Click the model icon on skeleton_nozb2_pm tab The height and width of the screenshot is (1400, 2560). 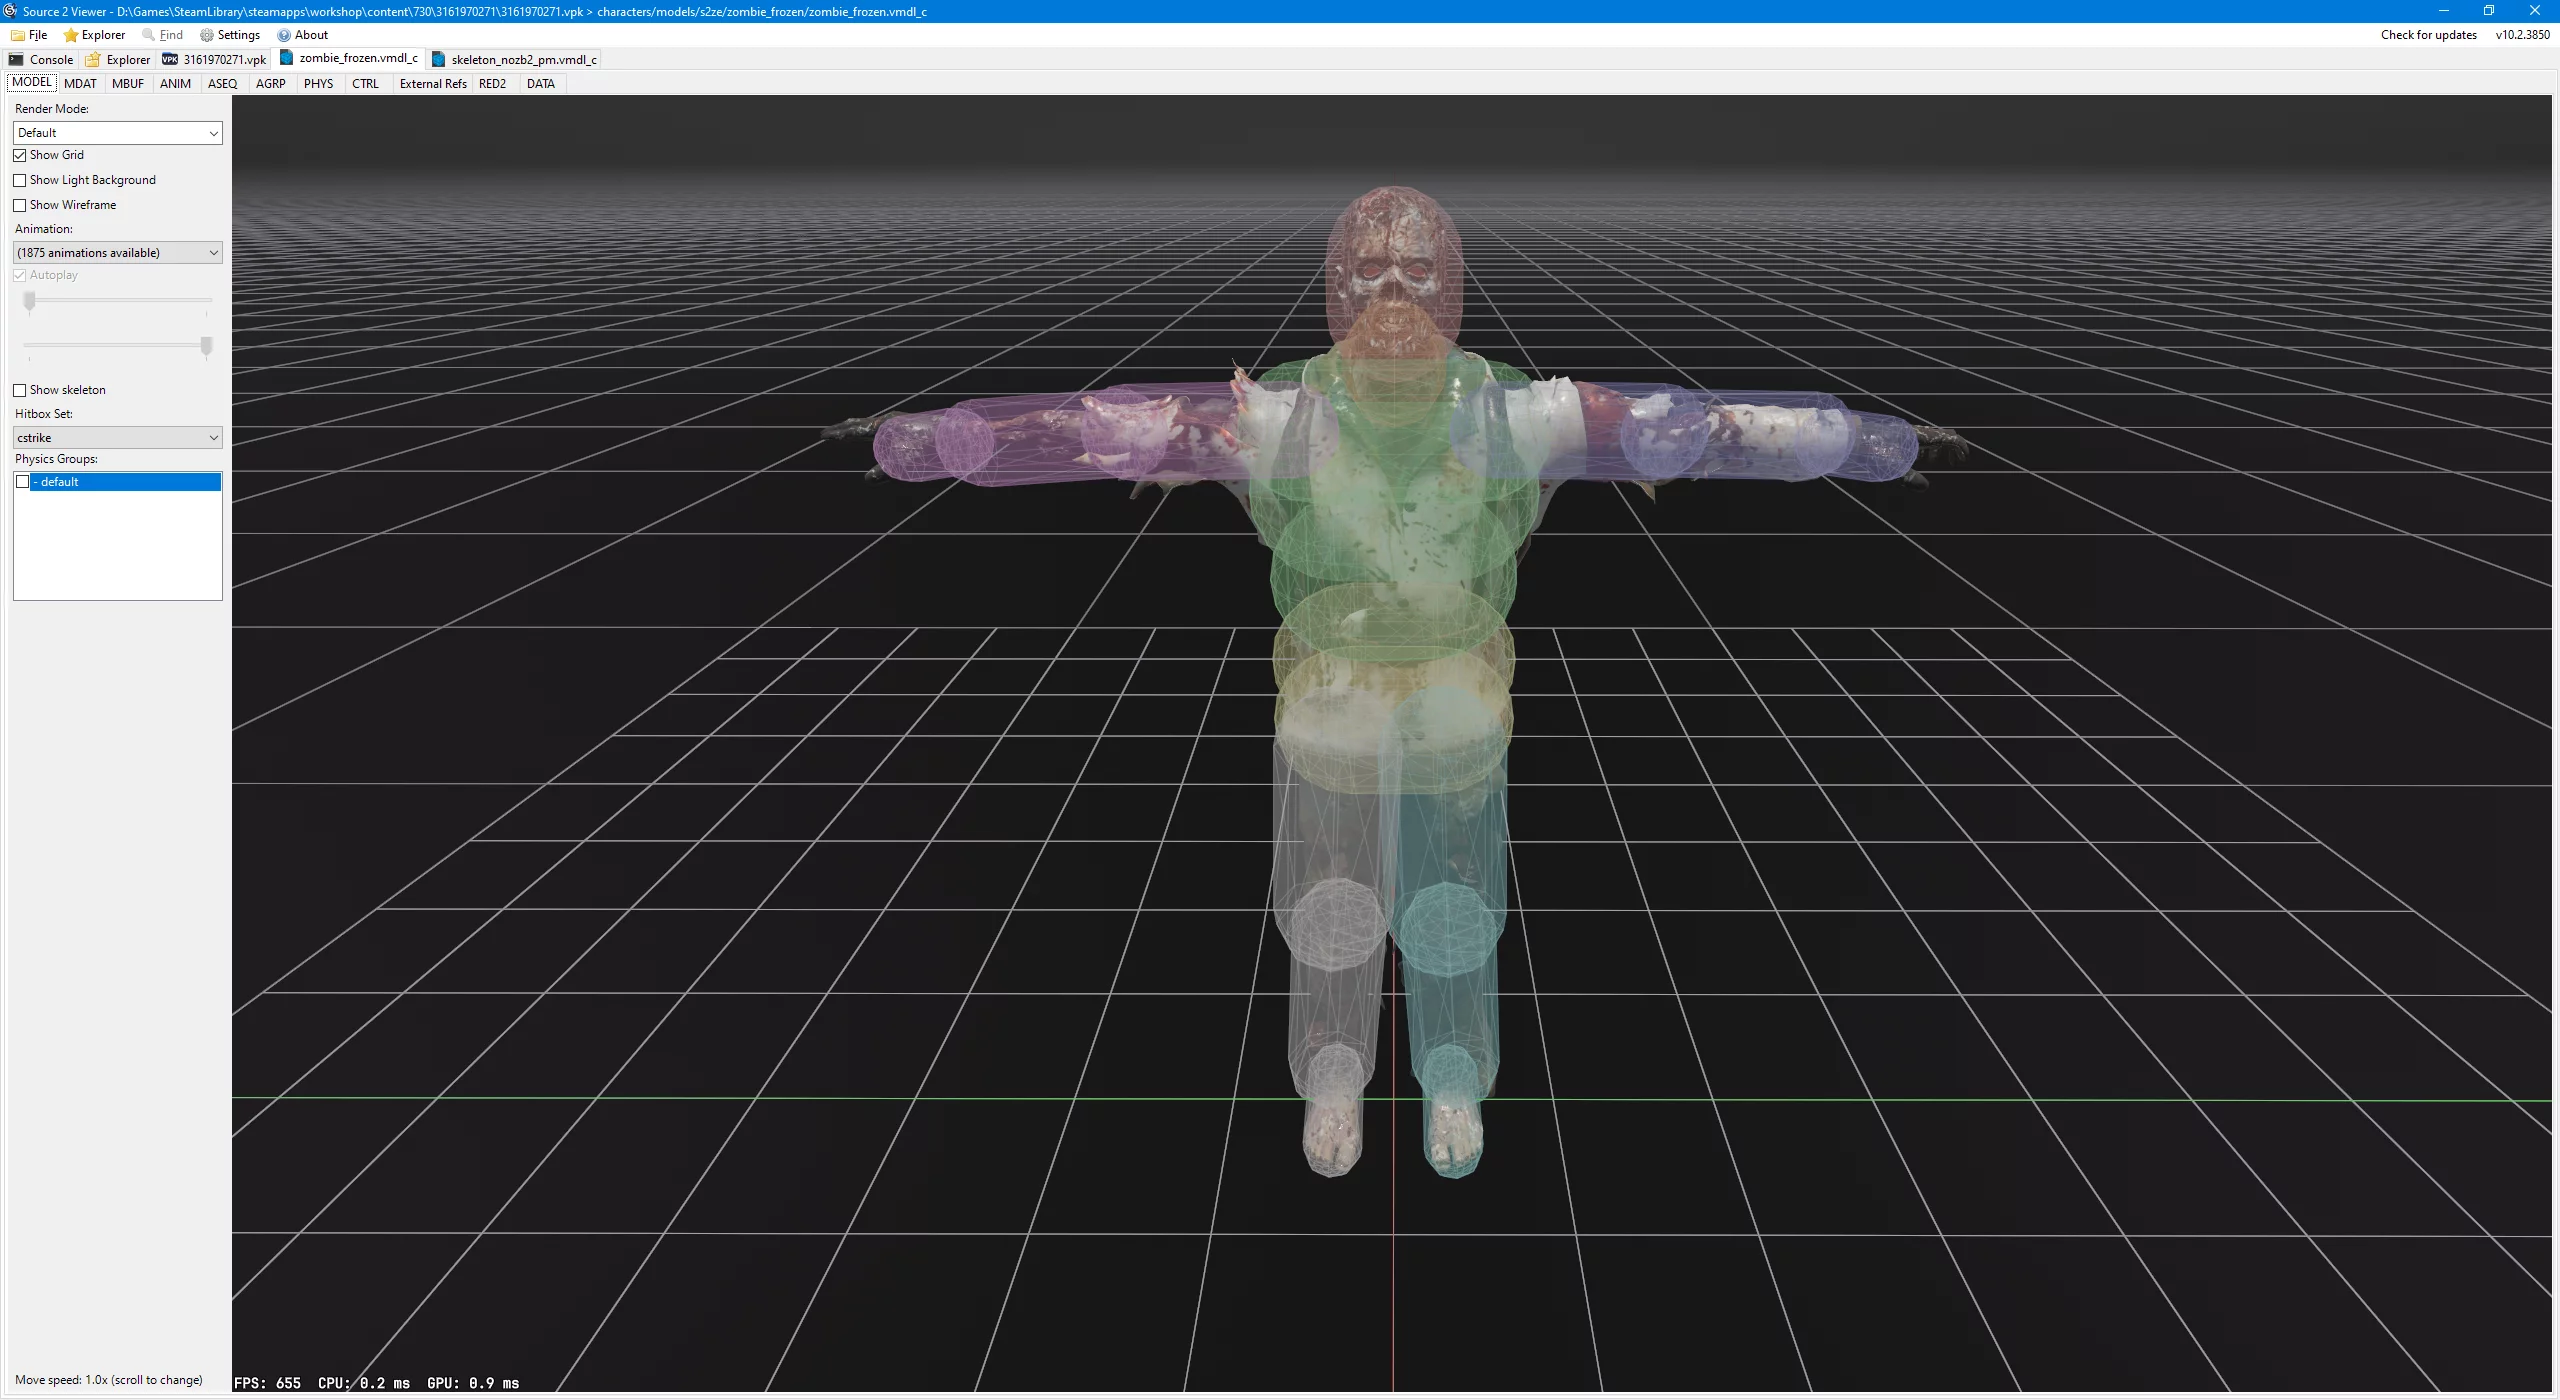coord(438,59)
